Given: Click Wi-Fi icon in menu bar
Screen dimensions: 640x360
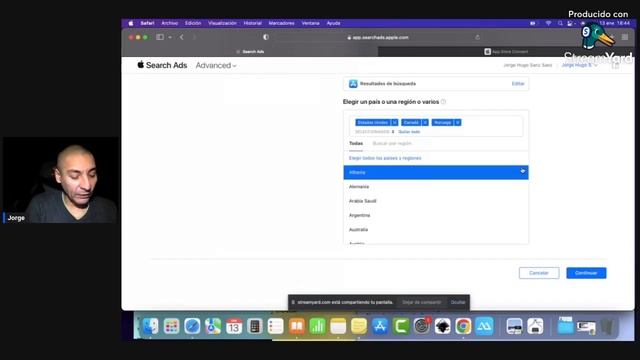Looking at the screenshot, I should pyautogui.click(x=549, y=23).
